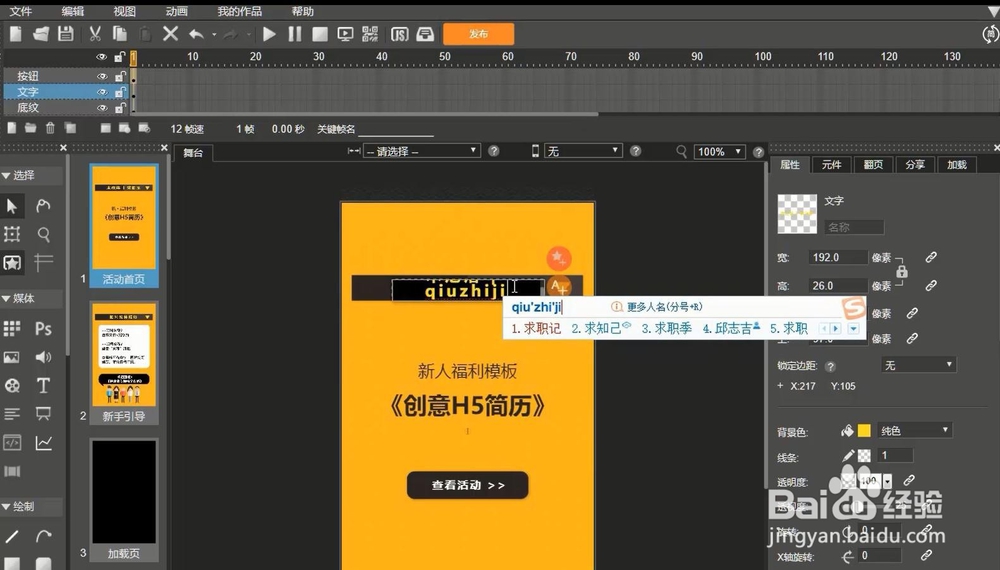Switch to the 翻页 tab

click(x=873, y=164)
